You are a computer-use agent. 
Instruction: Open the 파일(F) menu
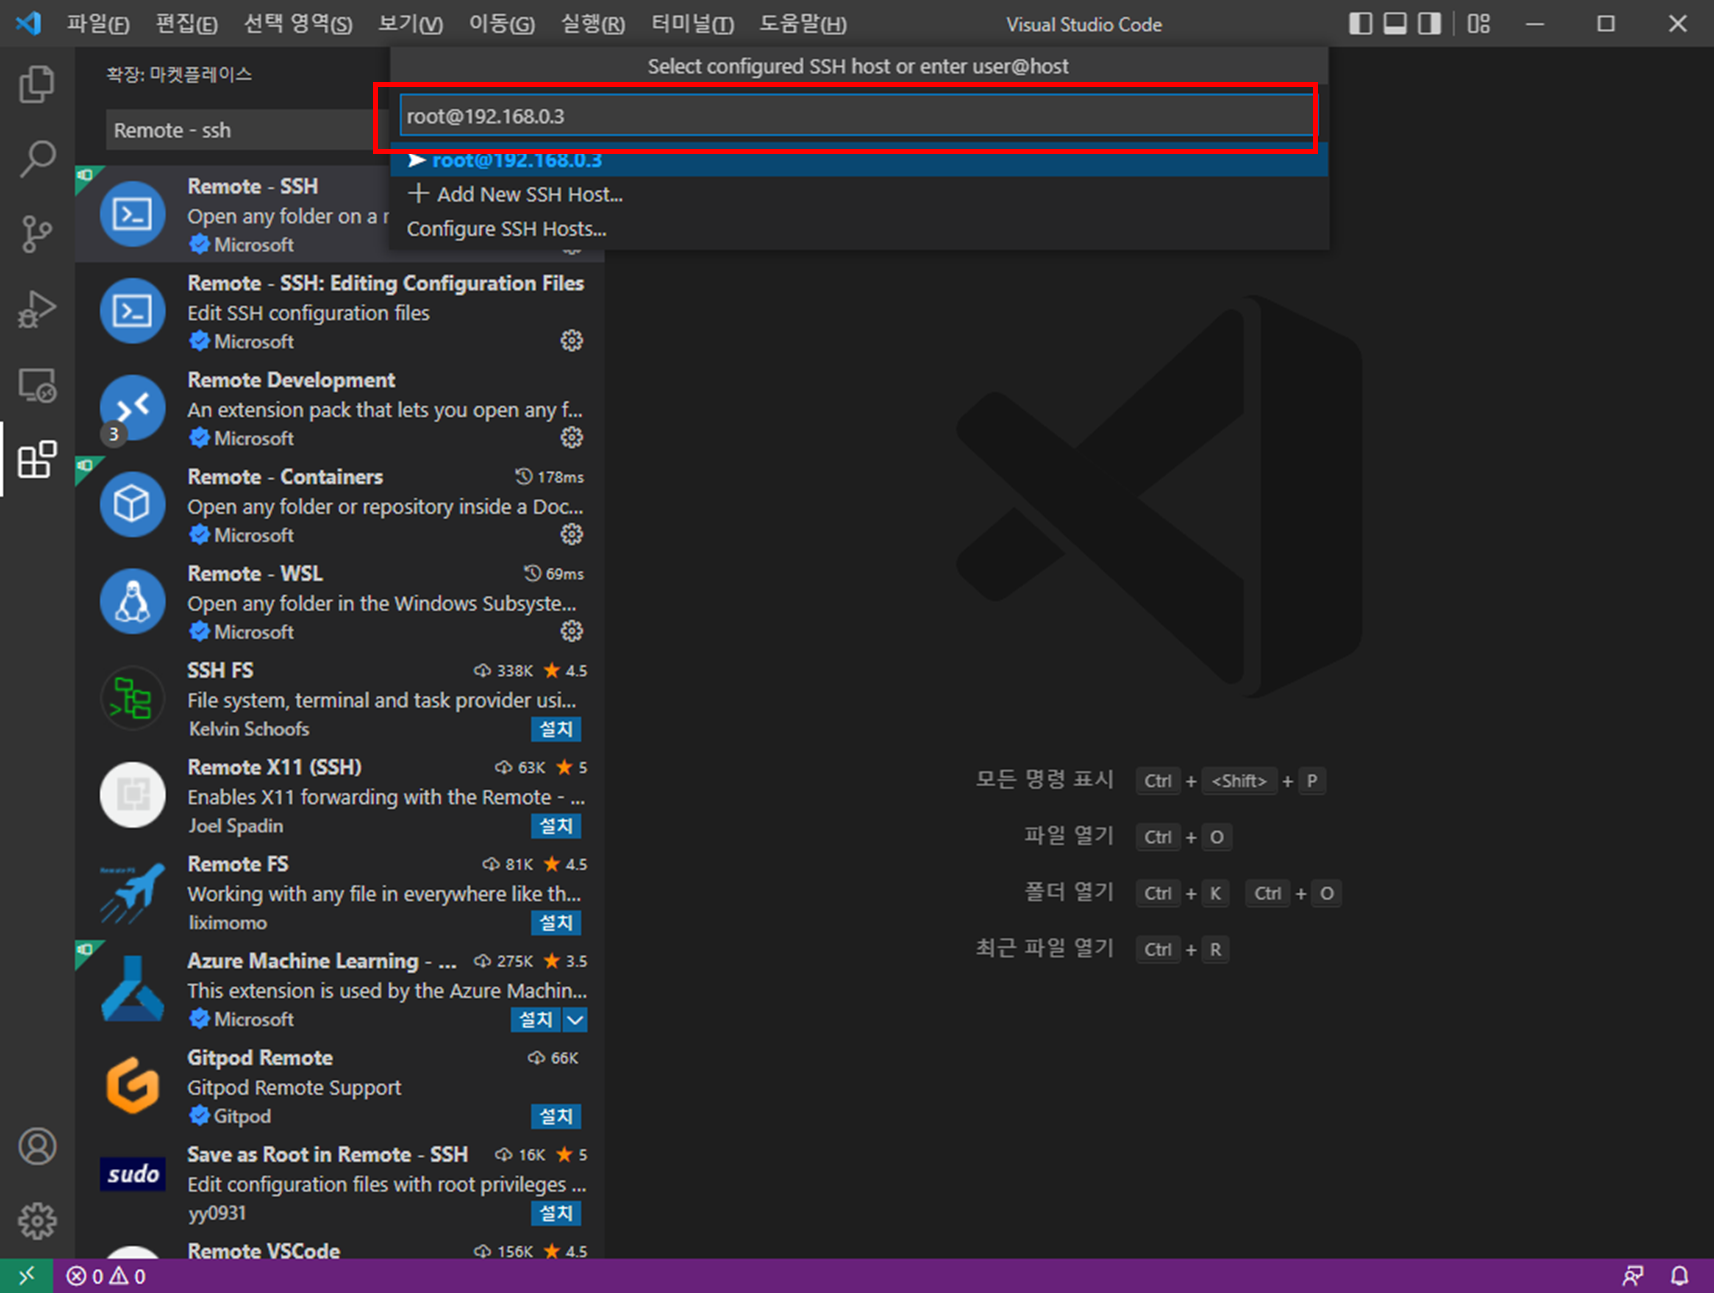coord(98,24)
